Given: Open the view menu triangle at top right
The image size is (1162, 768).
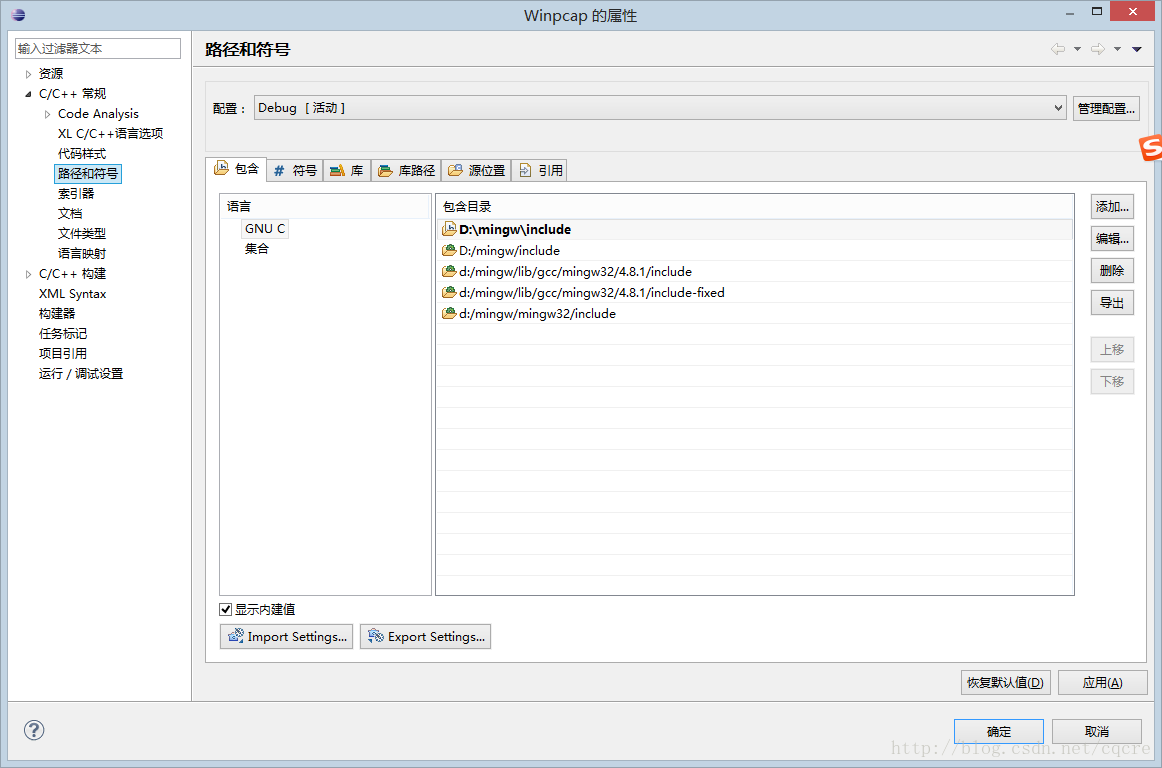Looking at the screenshot, I should point(1137,49).
